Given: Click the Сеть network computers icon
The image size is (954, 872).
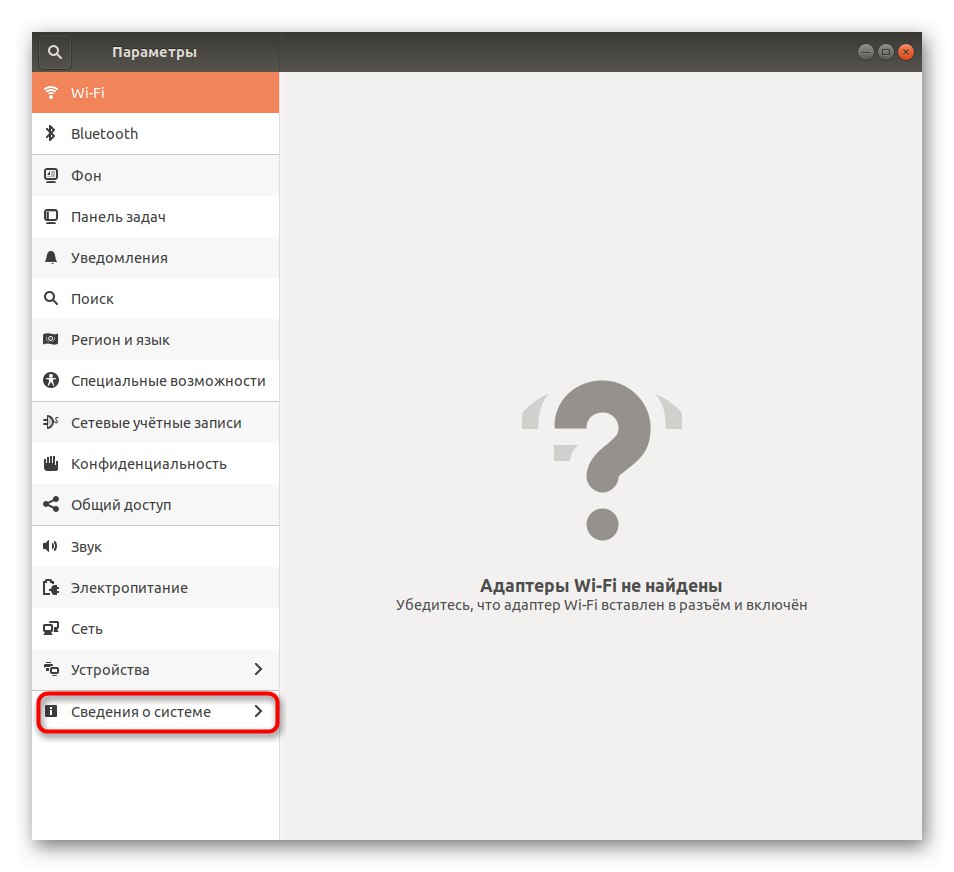Looking at the screenshot, I should point(51,628).
